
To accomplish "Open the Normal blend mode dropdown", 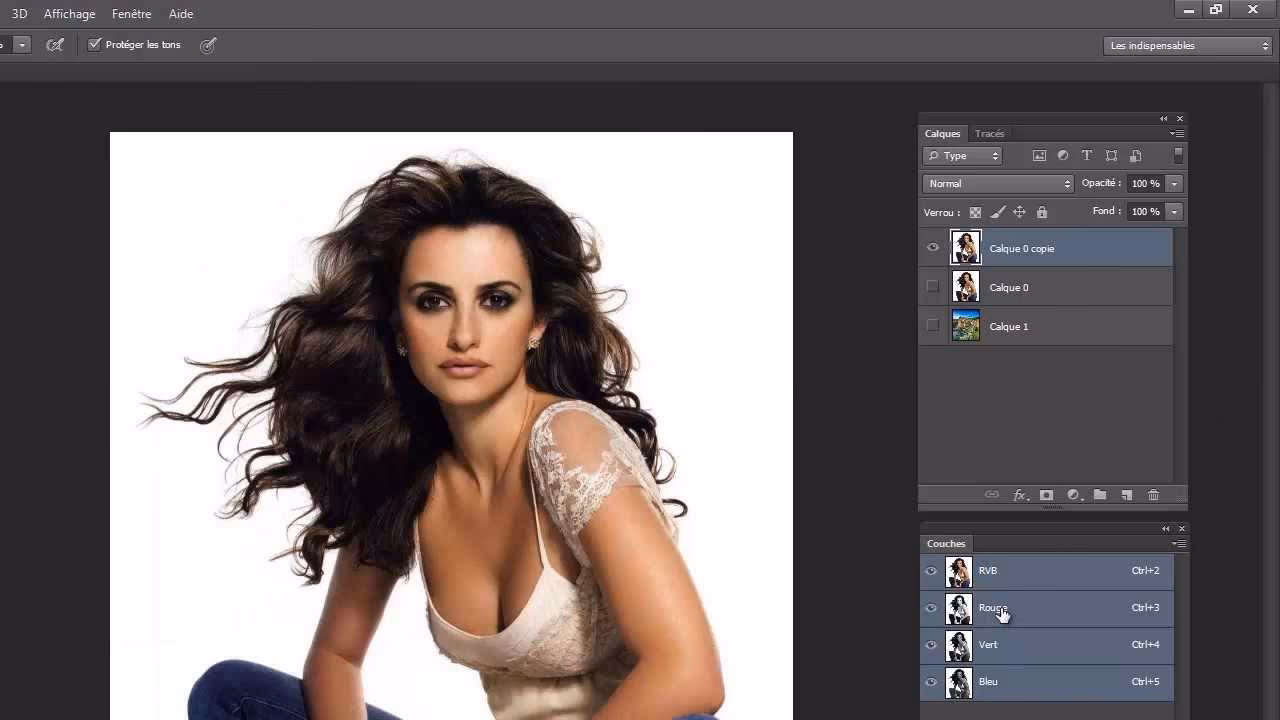I will pos(997,183).
